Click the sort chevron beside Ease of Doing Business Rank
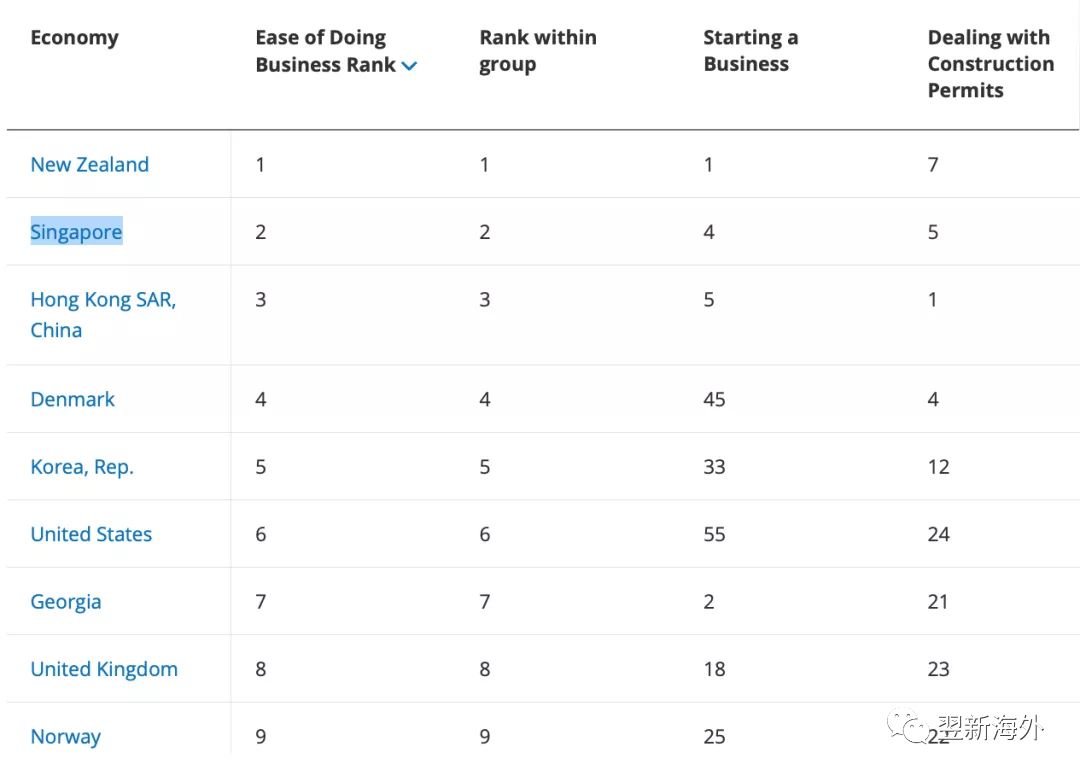 point(409,66)
